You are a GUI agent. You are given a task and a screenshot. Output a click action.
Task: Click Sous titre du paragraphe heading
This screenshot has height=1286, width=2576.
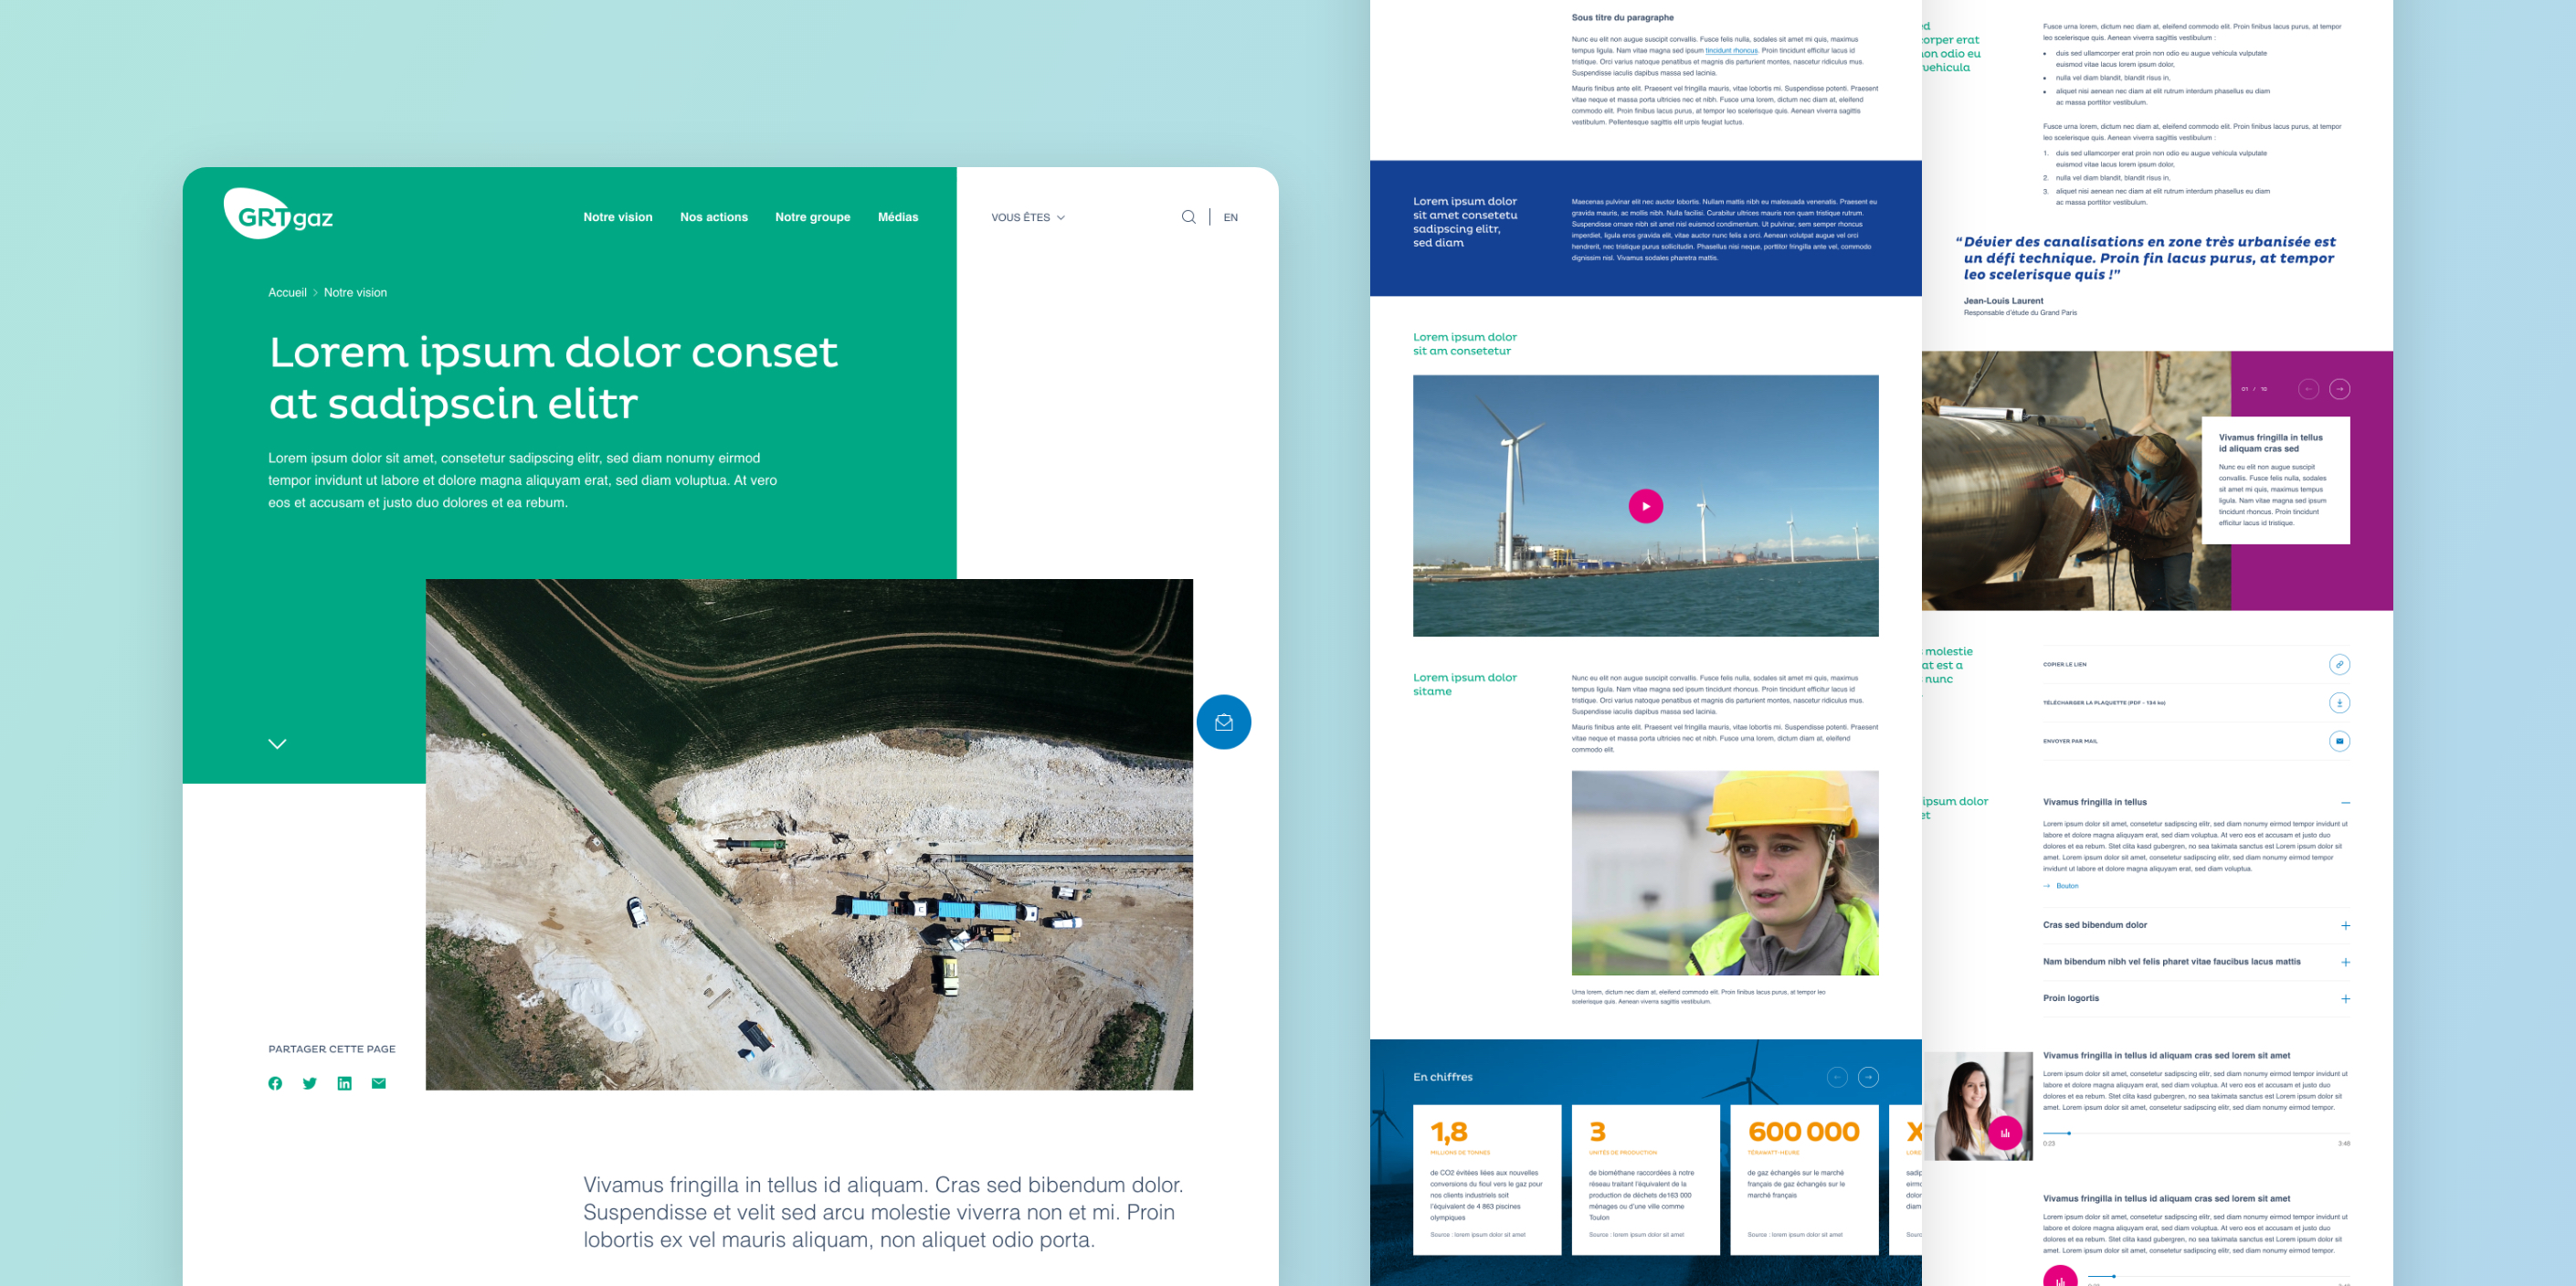[x=1622, y=17]
